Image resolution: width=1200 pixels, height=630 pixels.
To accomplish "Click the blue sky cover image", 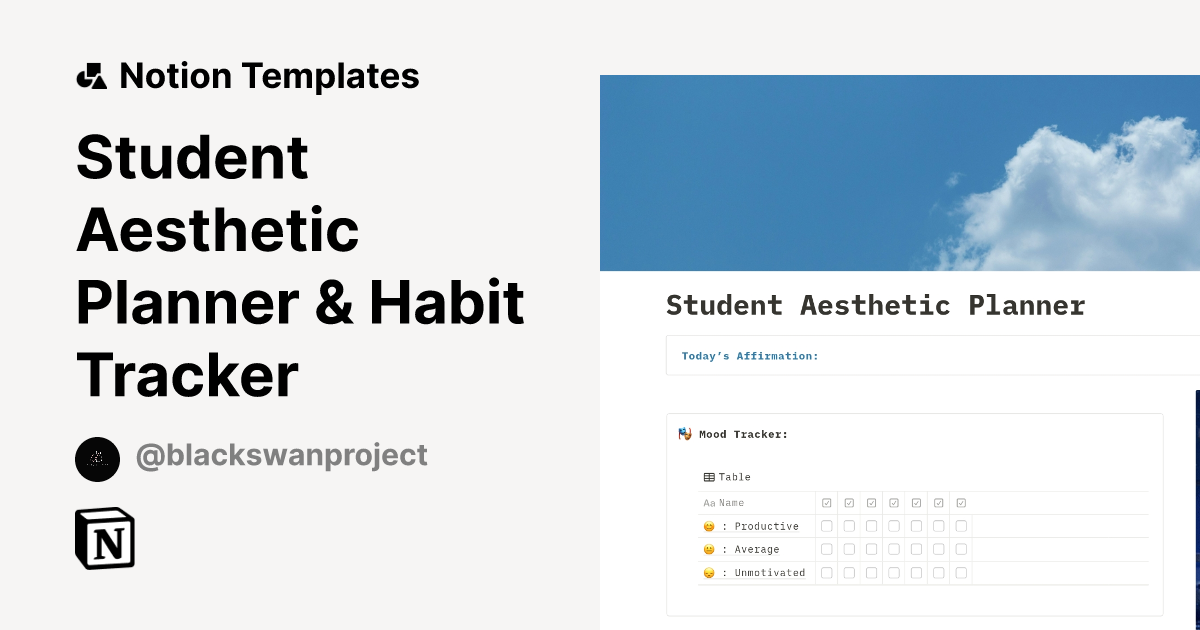I will point(899,170).
